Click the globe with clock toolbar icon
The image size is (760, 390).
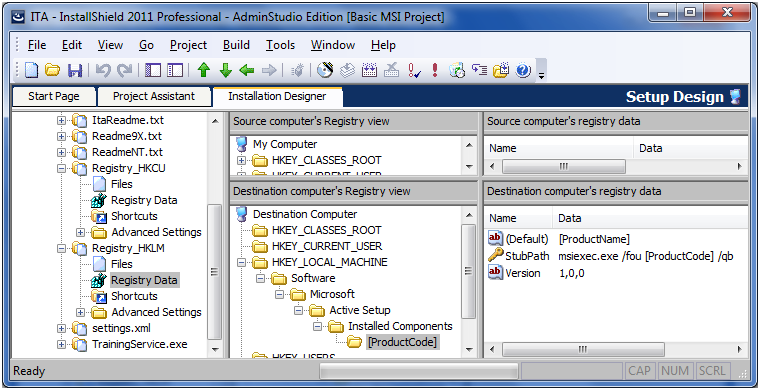[x=457, y=71]
